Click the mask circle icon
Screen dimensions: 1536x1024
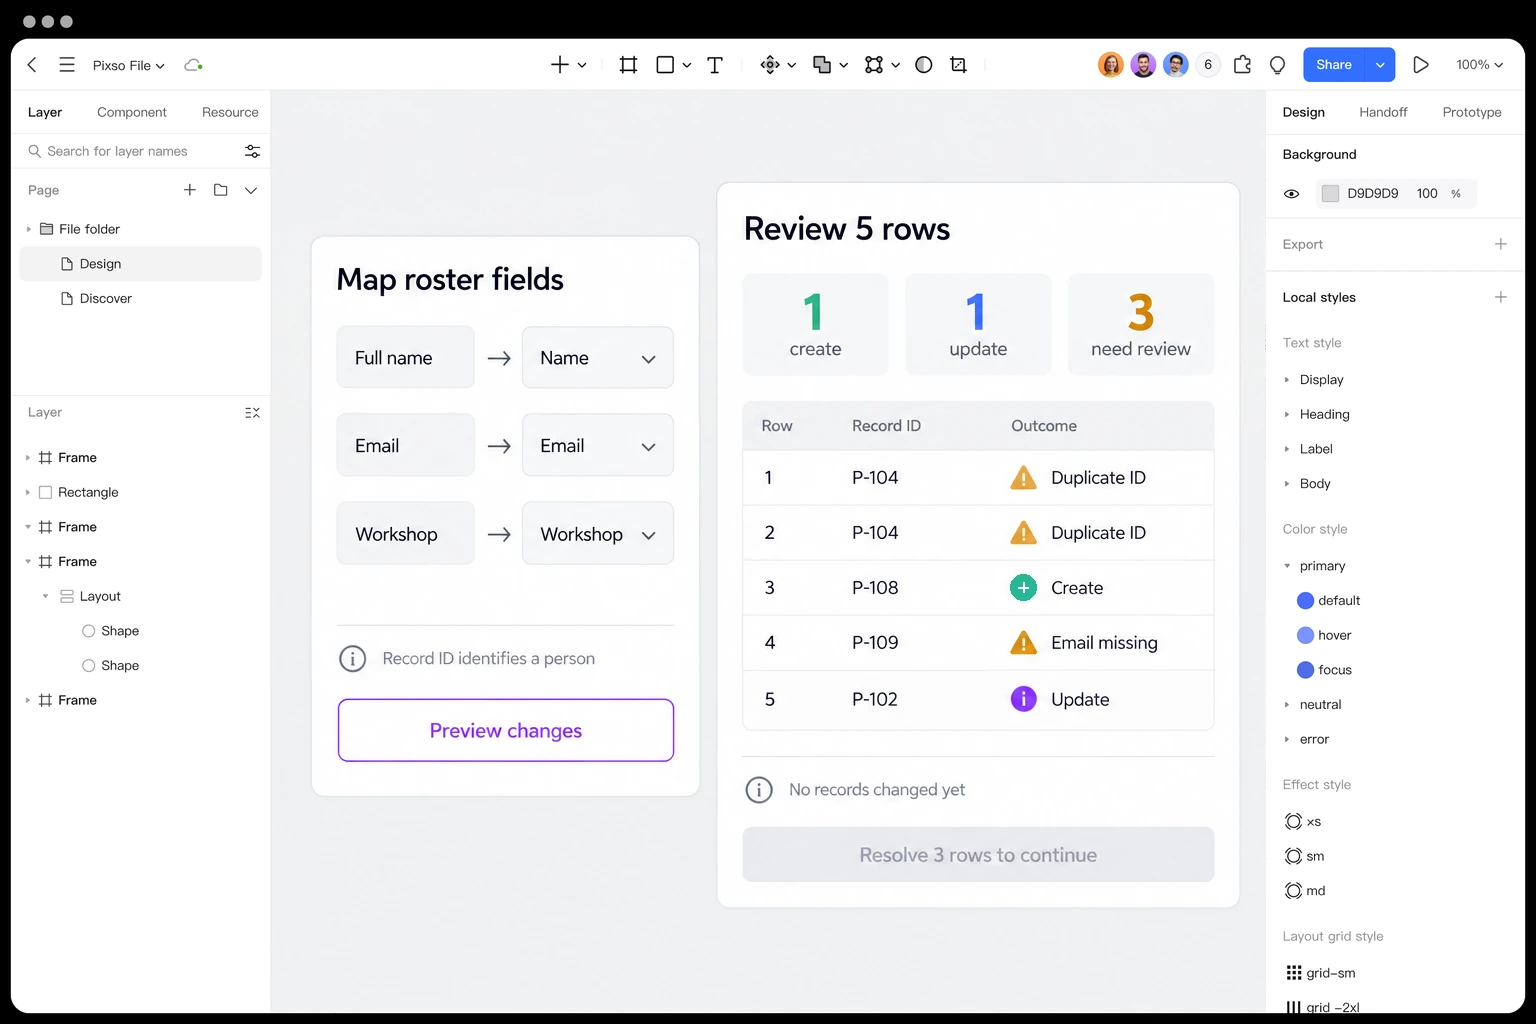pyautogui.click(x=924, y=65)
